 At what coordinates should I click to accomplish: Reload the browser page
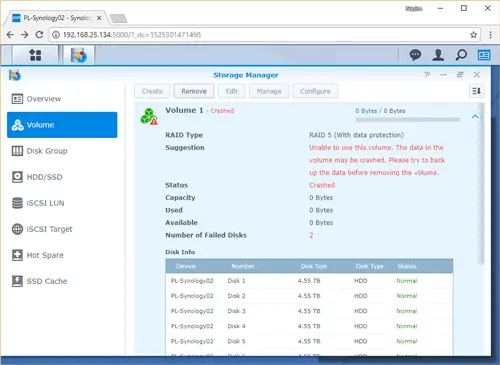(x=39, y=35)
